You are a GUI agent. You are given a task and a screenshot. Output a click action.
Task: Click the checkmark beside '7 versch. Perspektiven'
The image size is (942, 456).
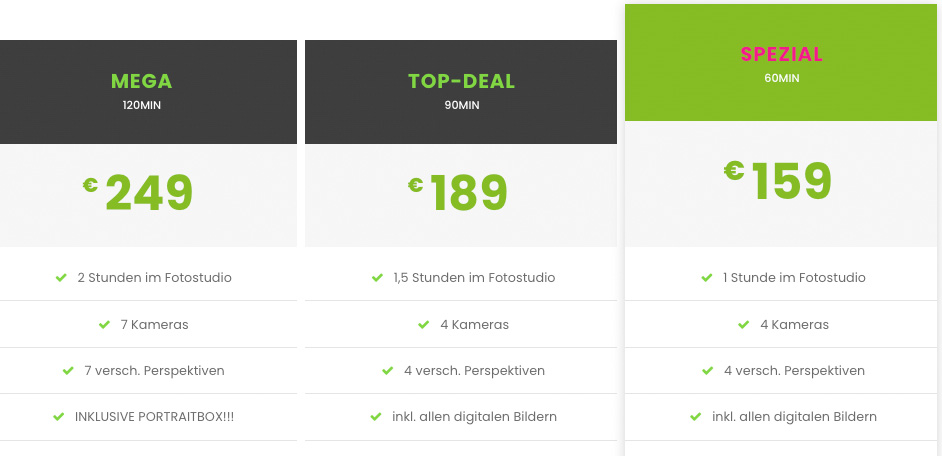pos(69,371)
